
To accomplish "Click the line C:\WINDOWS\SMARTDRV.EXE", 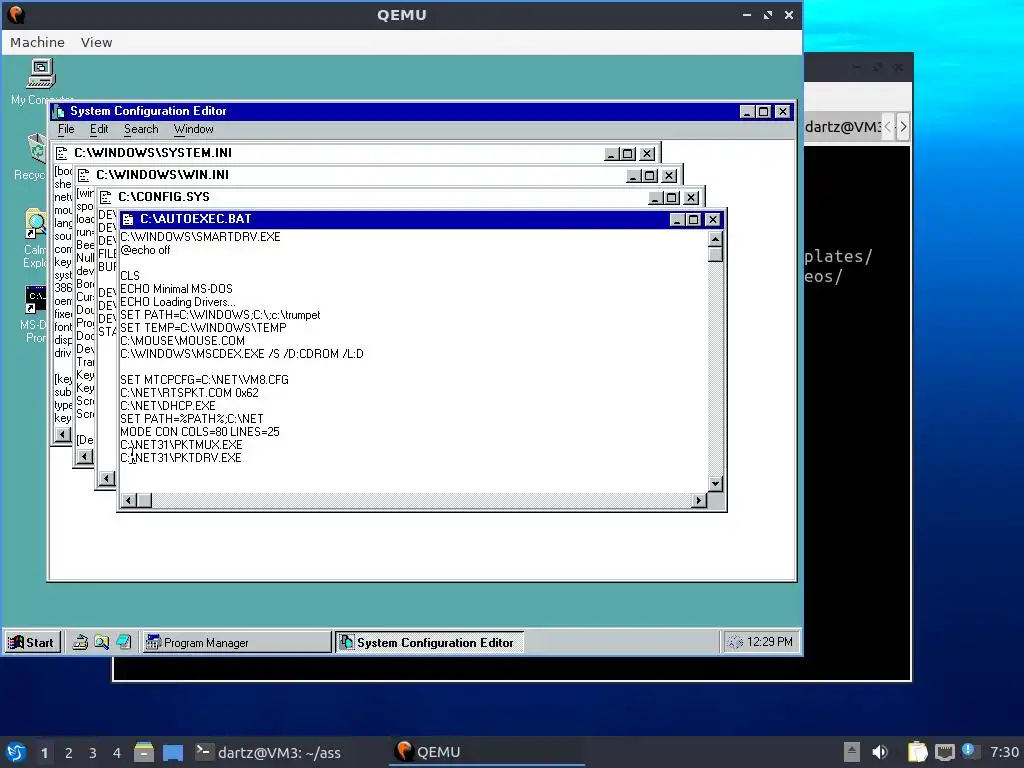I will point(200,237).
